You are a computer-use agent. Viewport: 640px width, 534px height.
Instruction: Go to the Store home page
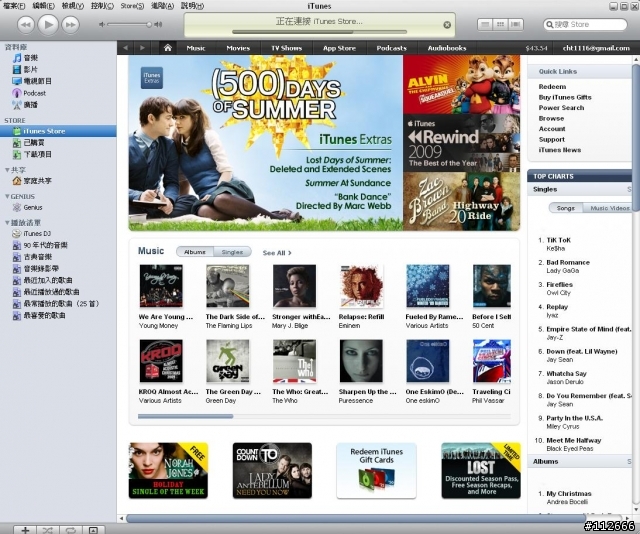tap(167, 48)
